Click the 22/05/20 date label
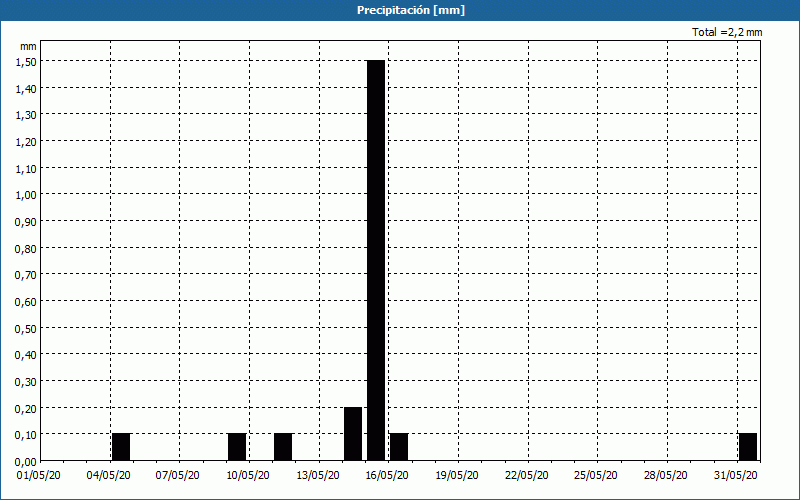The width and height of the screenshot is (800, 500). [x=527, y=475]
